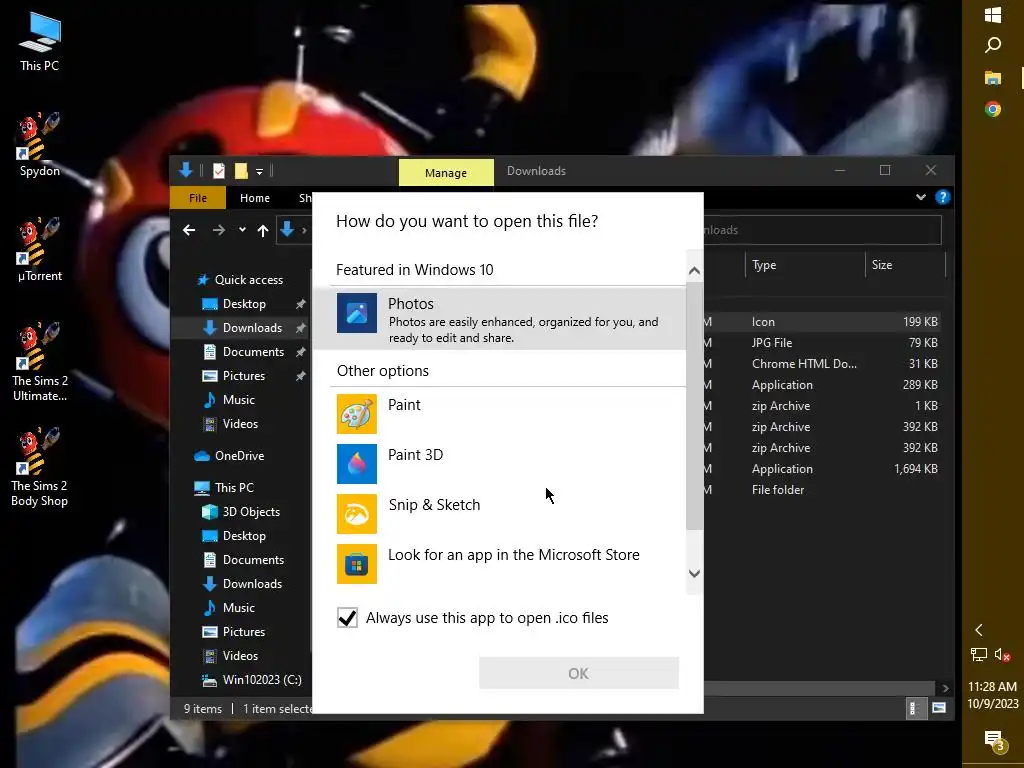Click Quick Access Toolbar new folder icon
The width and height of the screenshot is (1024, 768).
click(241, 171)
